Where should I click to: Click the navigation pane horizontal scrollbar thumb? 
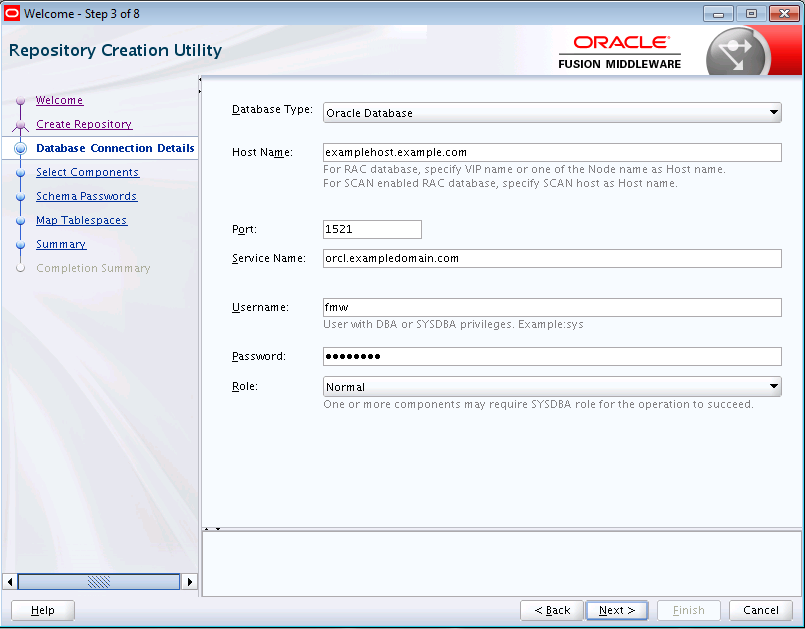pyautogui.click(x=99, y=582)
